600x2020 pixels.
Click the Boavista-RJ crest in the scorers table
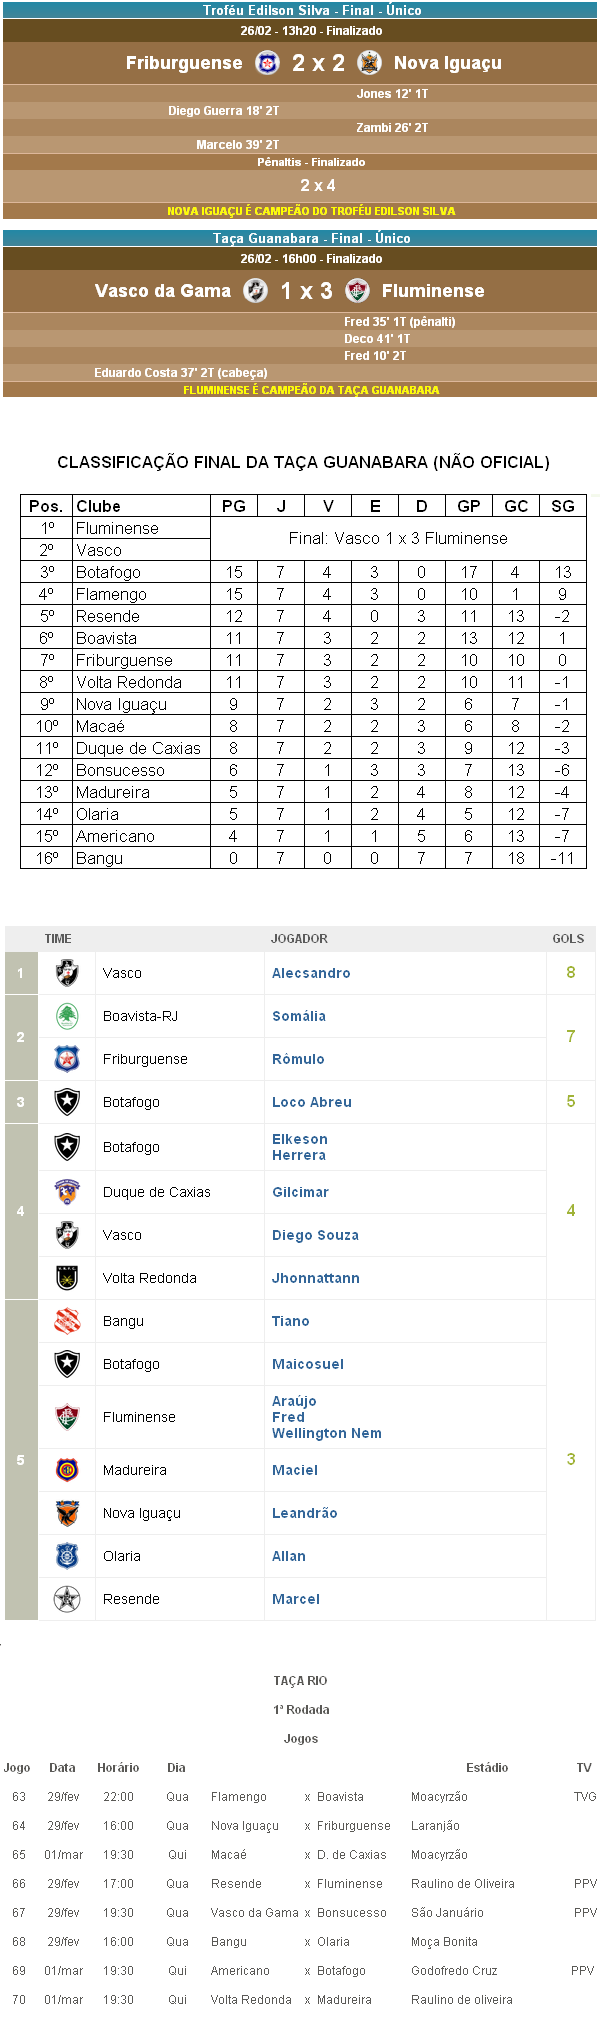(67, 1016)
